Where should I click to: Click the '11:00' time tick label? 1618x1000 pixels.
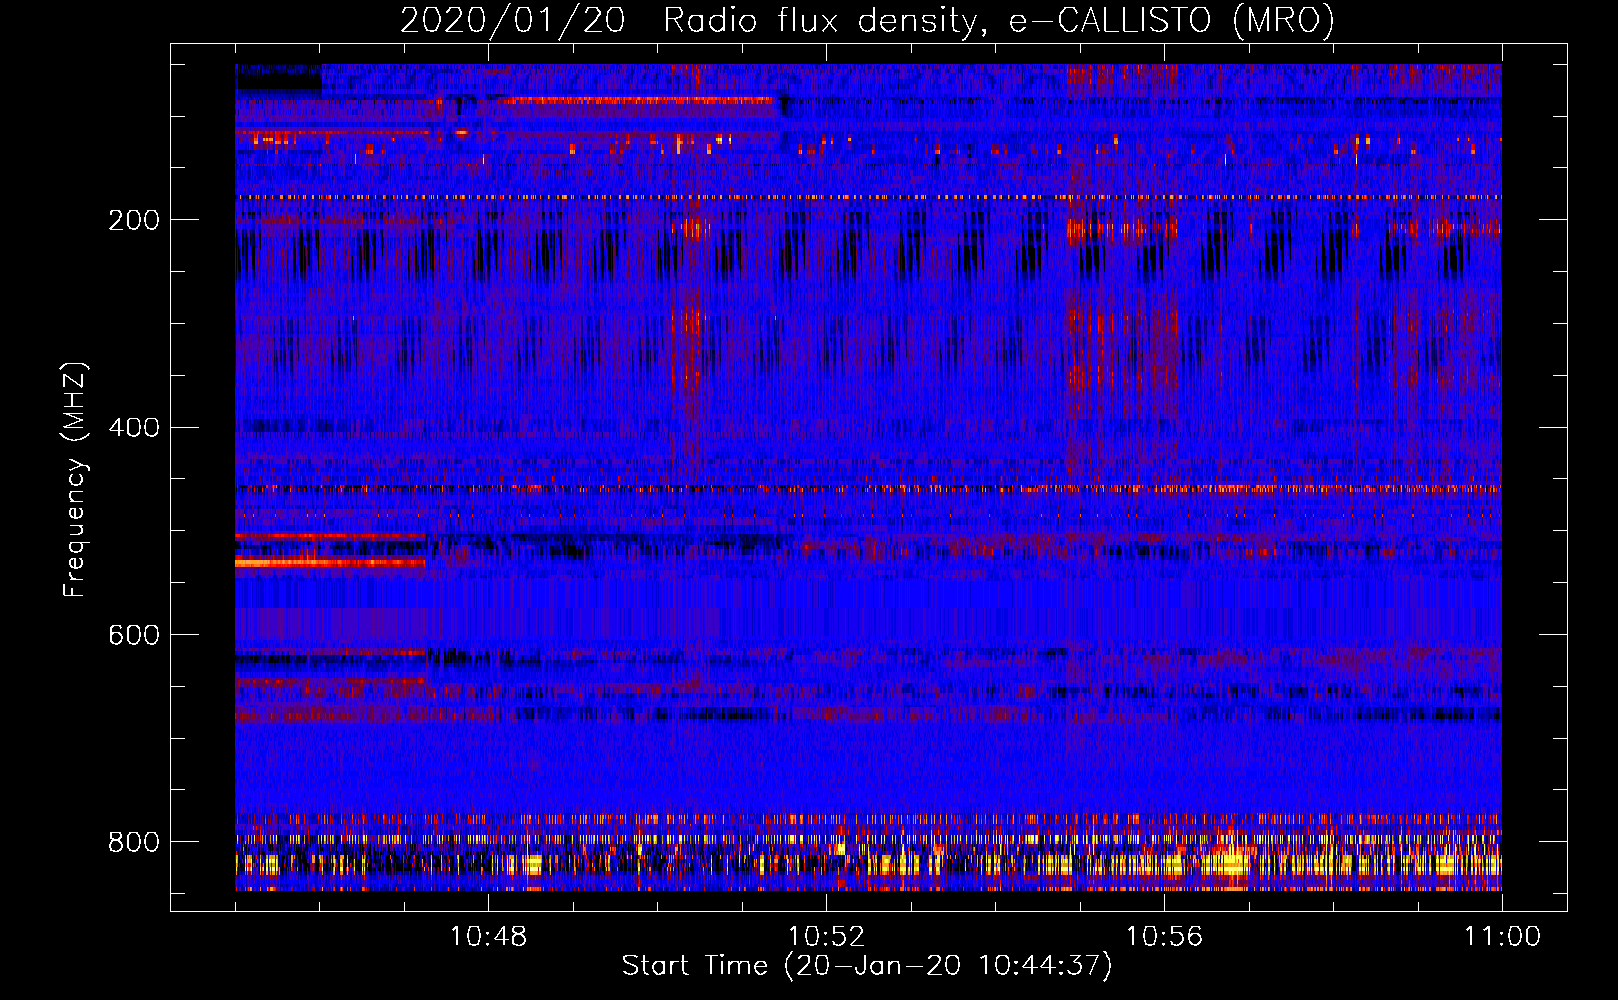click(1502, 937)
